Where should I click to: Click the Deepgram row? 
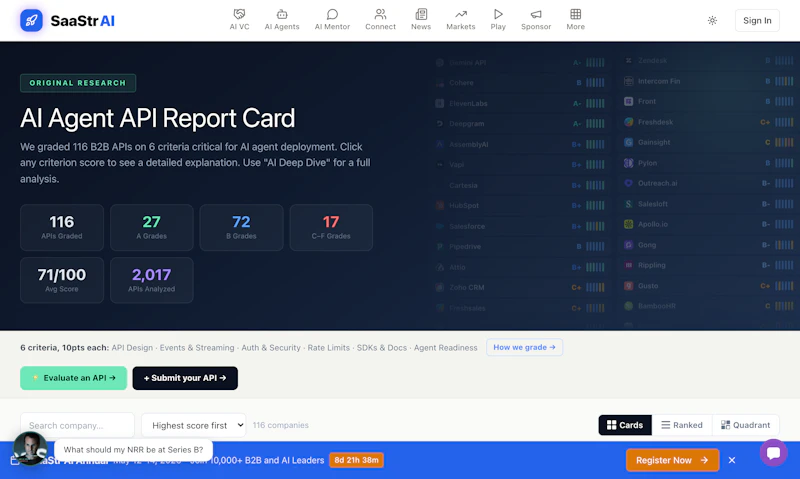520,123
